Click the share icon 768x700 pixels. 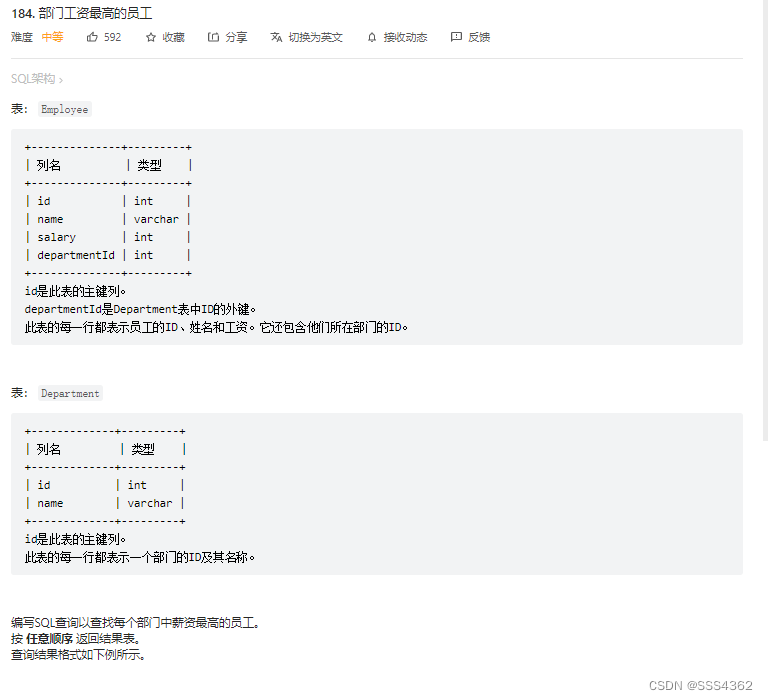[x=213, y=37]
